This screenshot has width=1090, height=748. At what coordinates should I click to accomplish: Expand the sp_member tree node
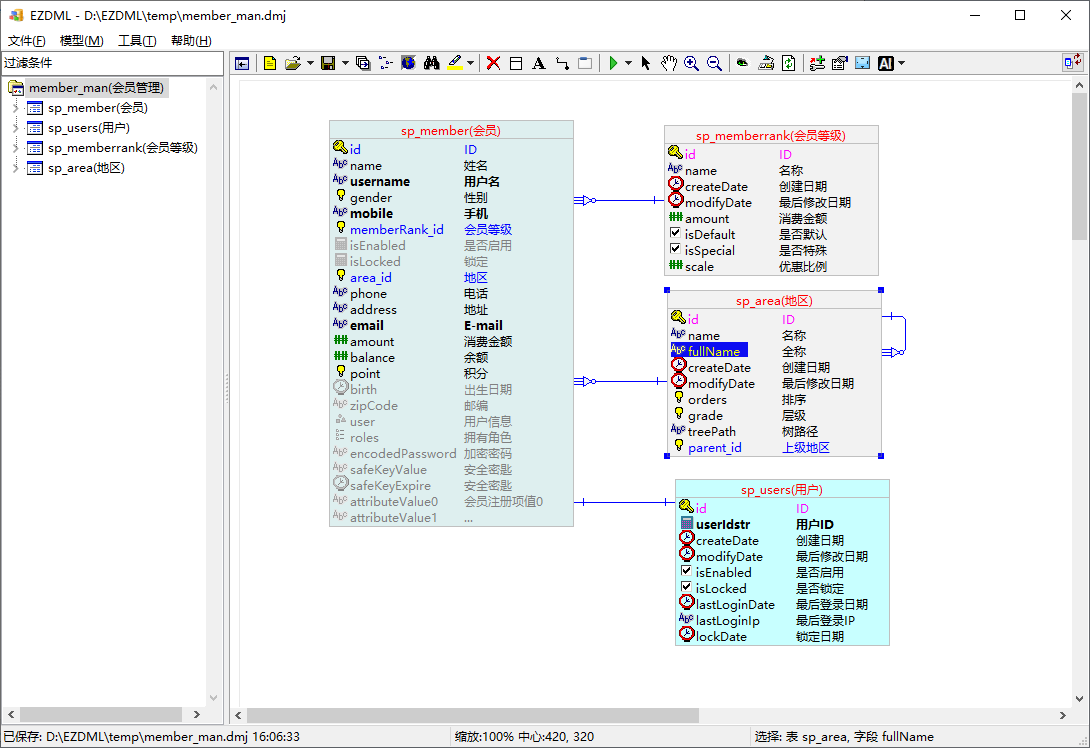pos(15,108)
